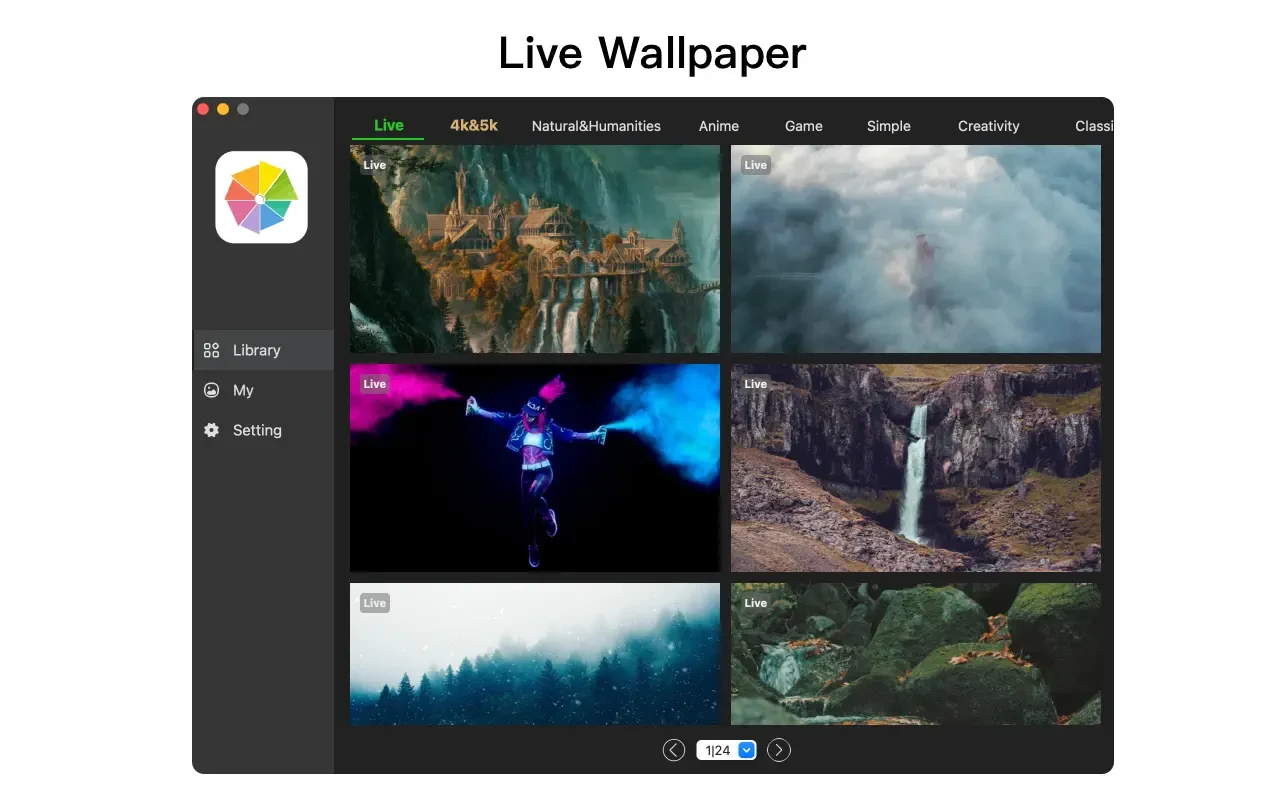Switch to the 4k&5k tab
Viewport: 1280px width, 800px height.
click(x=474, y=125)
